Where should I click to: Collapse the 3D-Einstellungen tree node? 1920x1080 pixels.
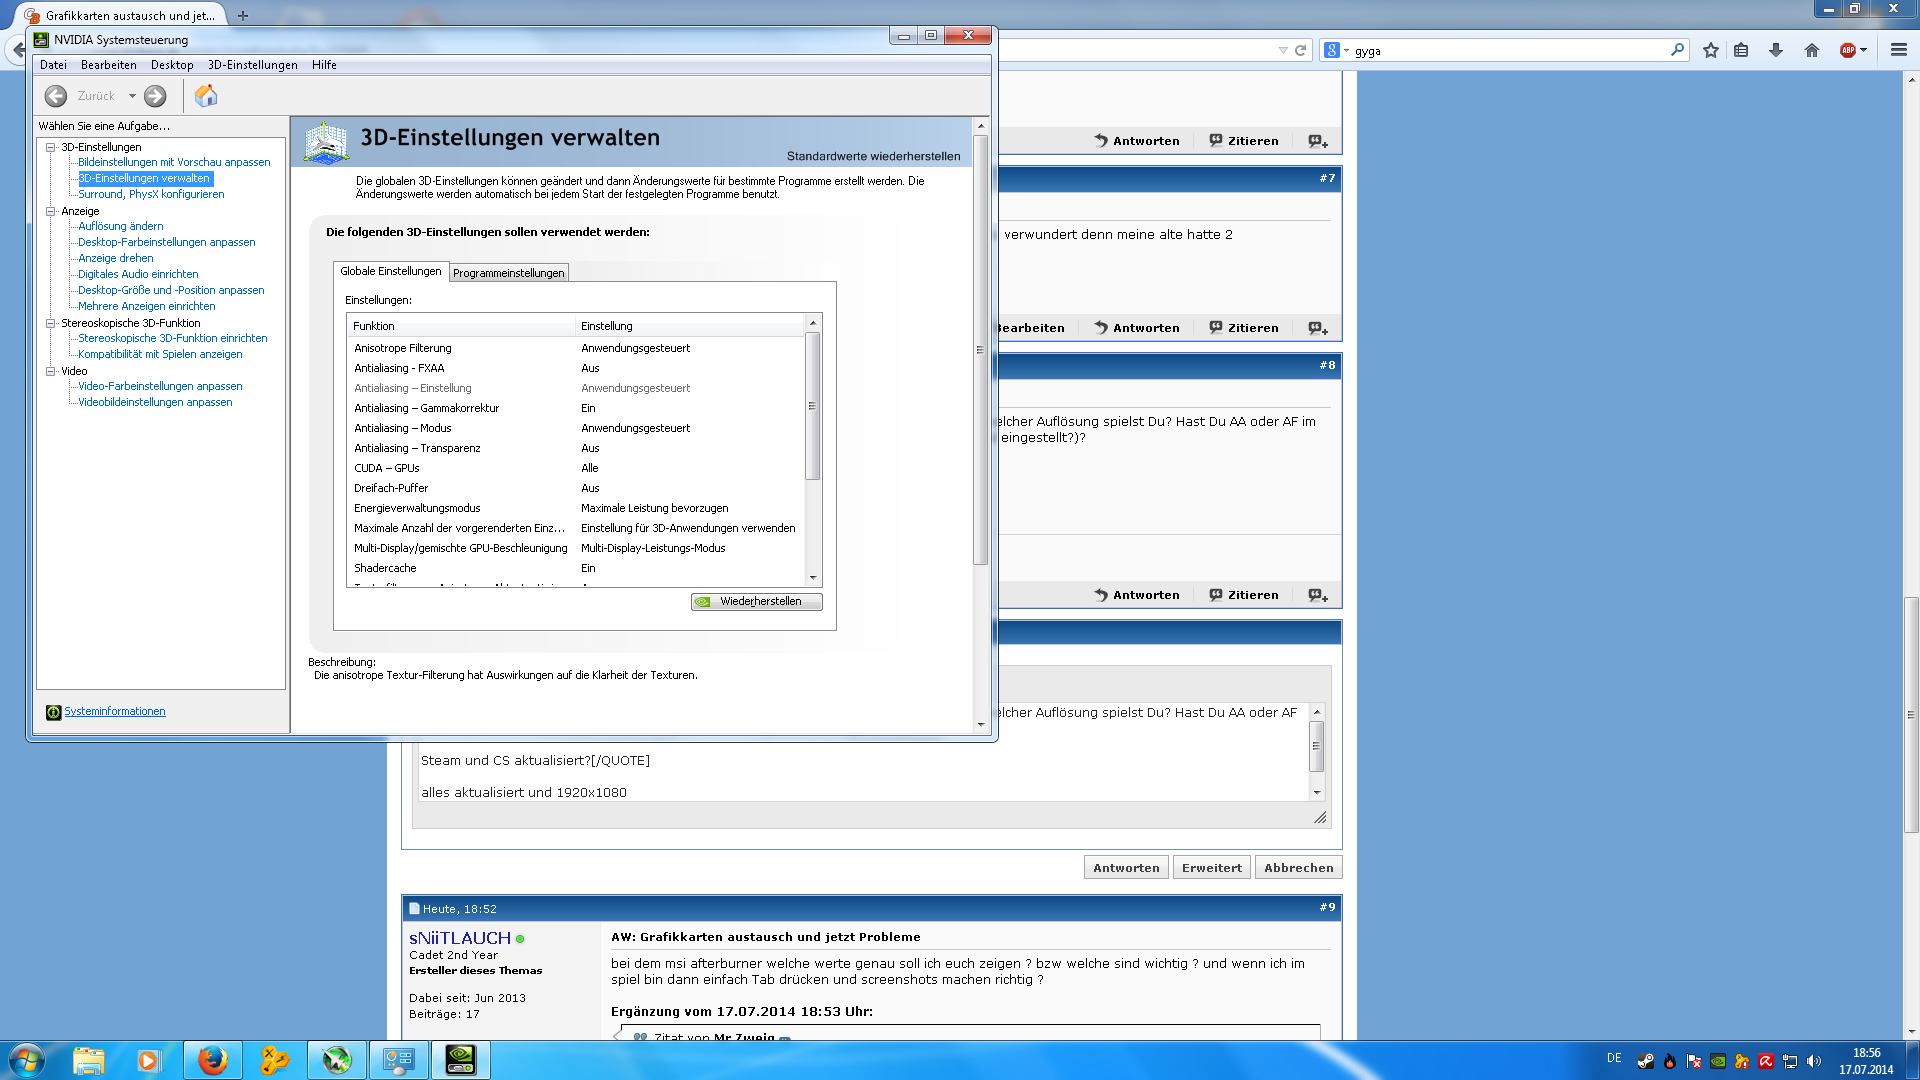pos(50,147)
